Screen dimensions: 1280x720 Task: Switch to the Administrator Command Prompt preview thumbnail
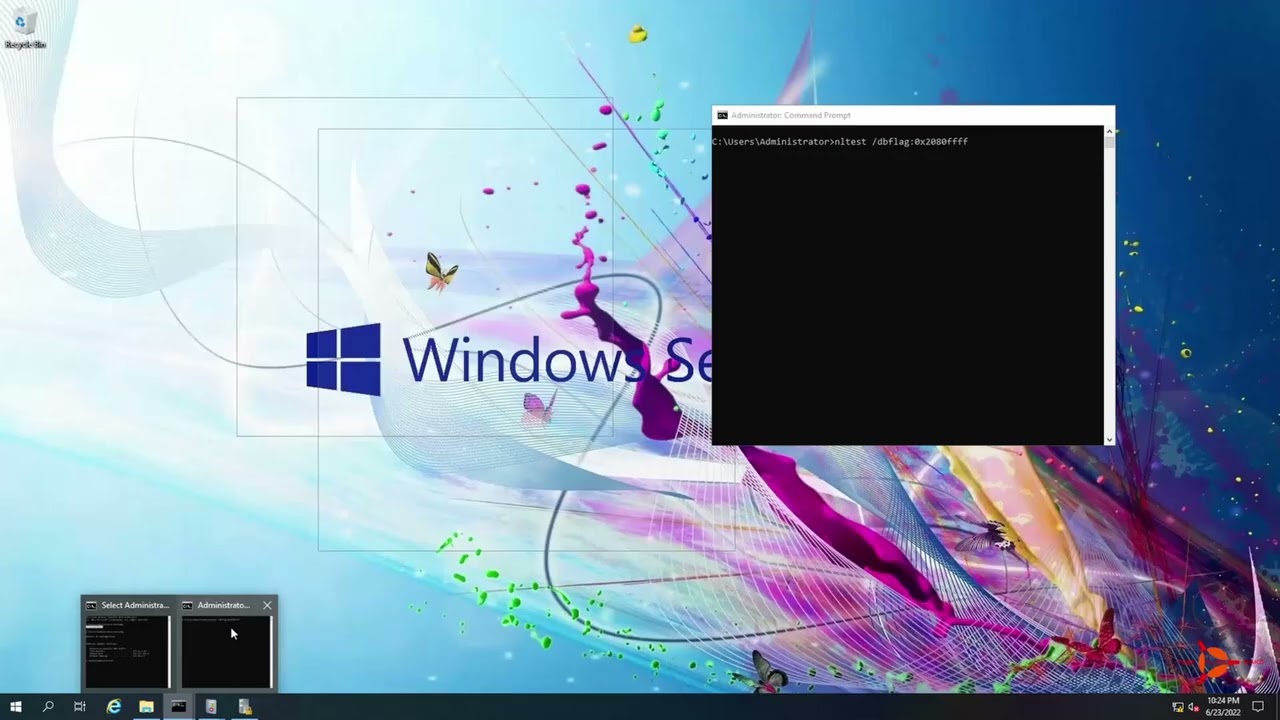[226, 651]
